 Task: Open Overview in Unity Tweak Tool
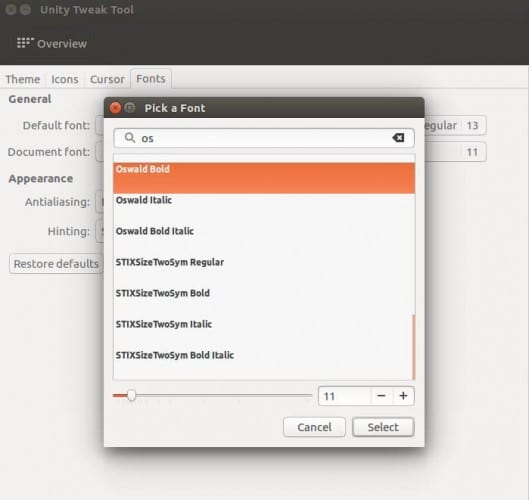point(52,44)
